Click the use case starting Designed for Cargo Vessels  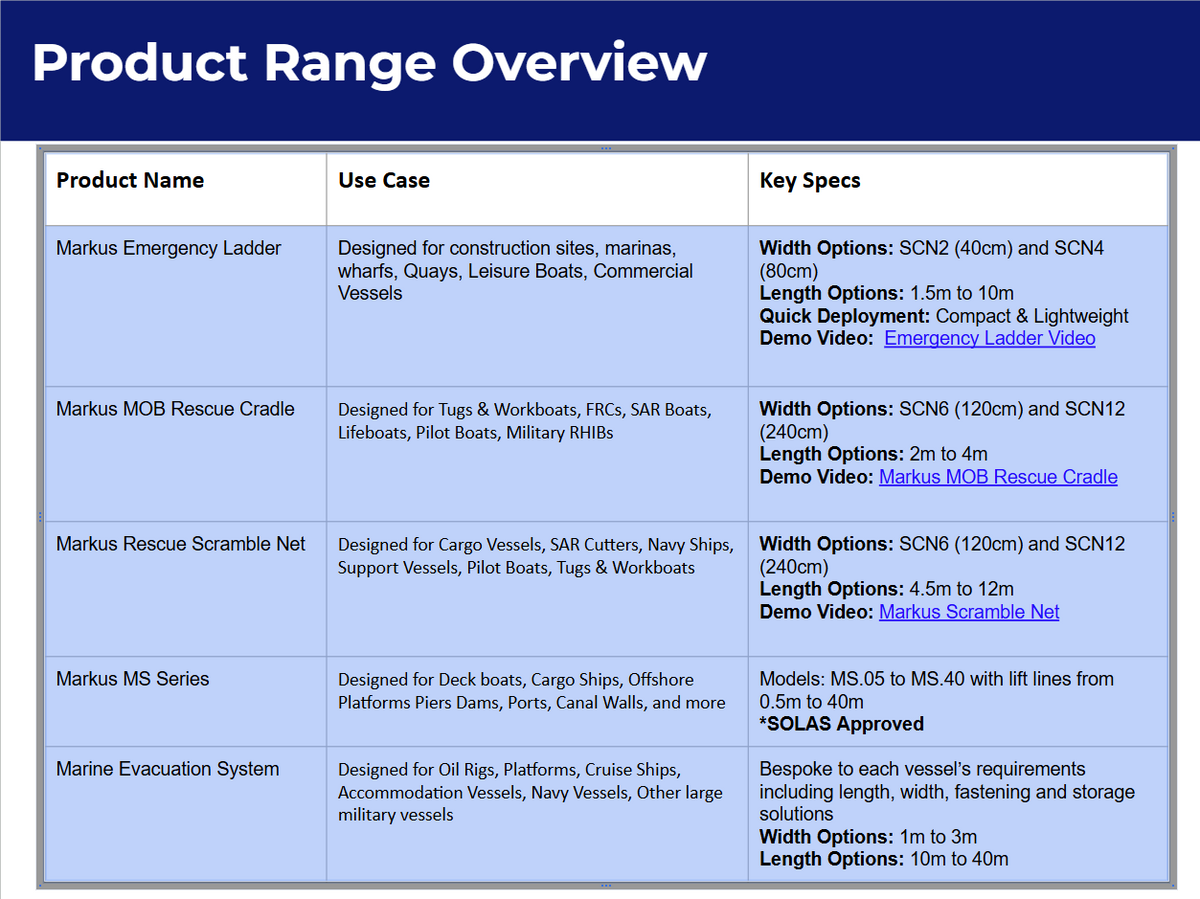click(x=535, y=556)
